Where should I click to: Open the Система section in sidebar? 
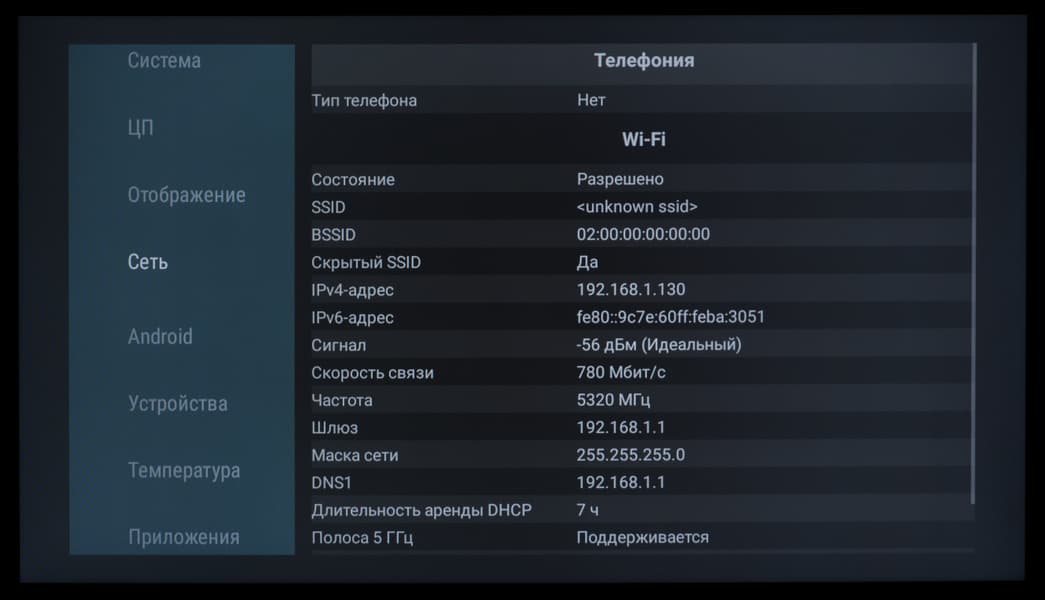(164, 61)
